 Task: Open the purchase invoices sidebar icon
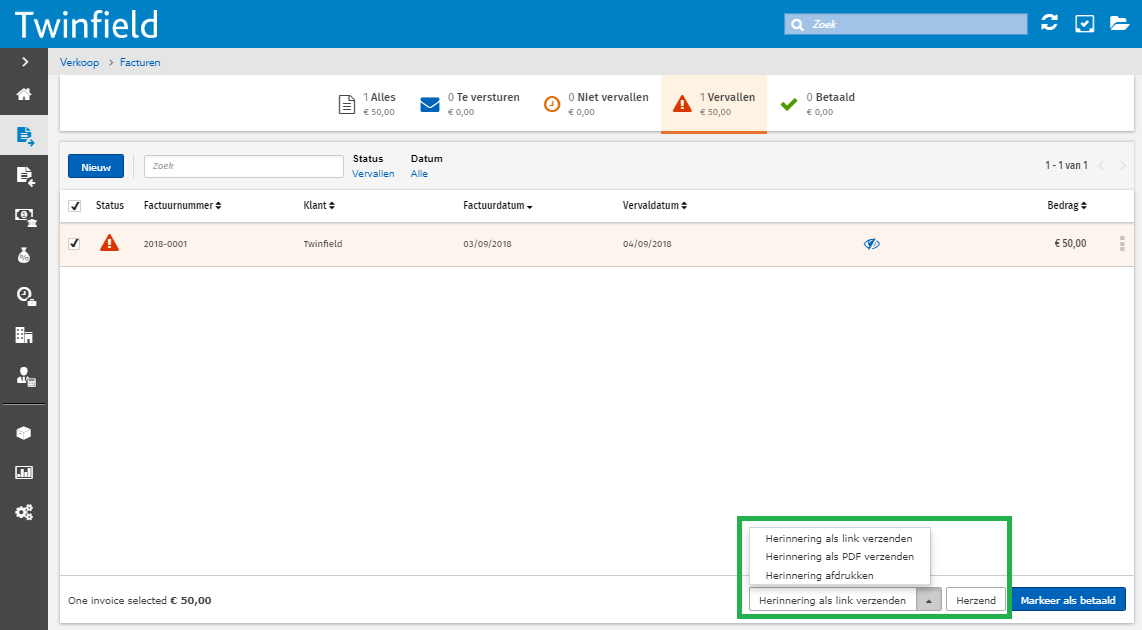(24, 176)
